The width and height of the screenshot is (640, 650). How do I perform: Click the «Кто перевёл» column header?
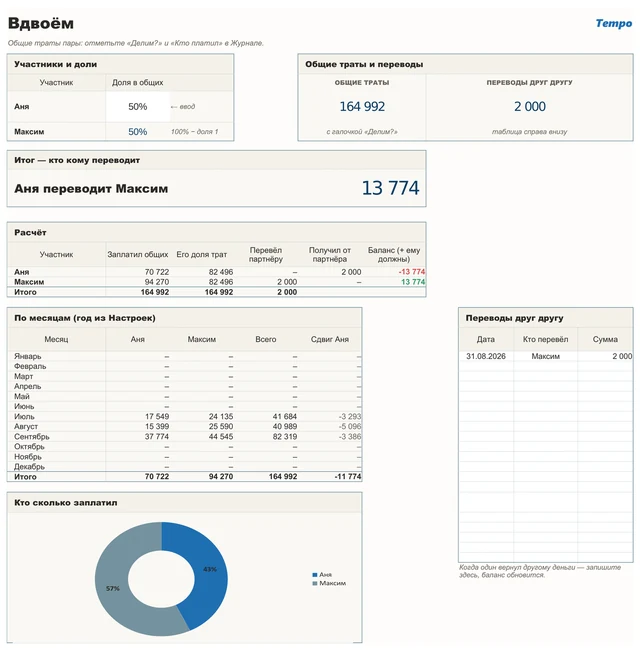tap(545, 340)
